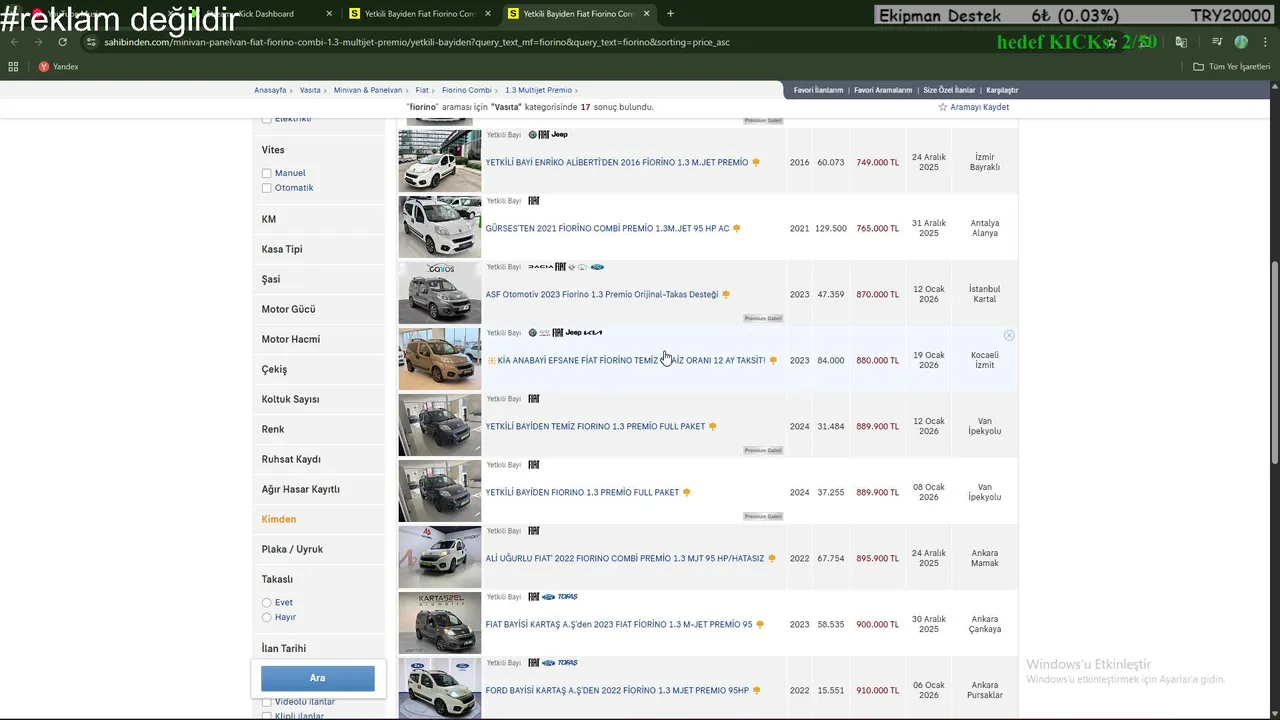Click the translate page icon in address bar

click(1181, 42)
